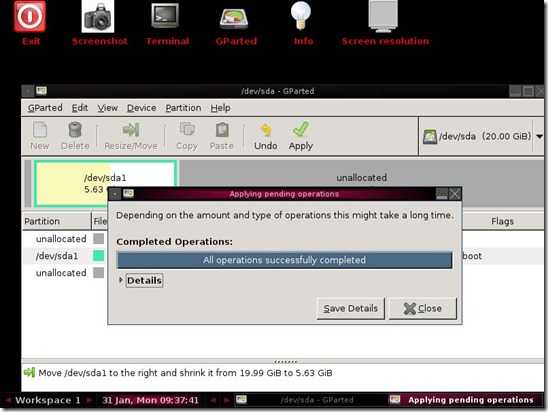The width and height of the screenshot is (548, 412).
Task: Launch the Terminal desktop icon
Action: 165,16
